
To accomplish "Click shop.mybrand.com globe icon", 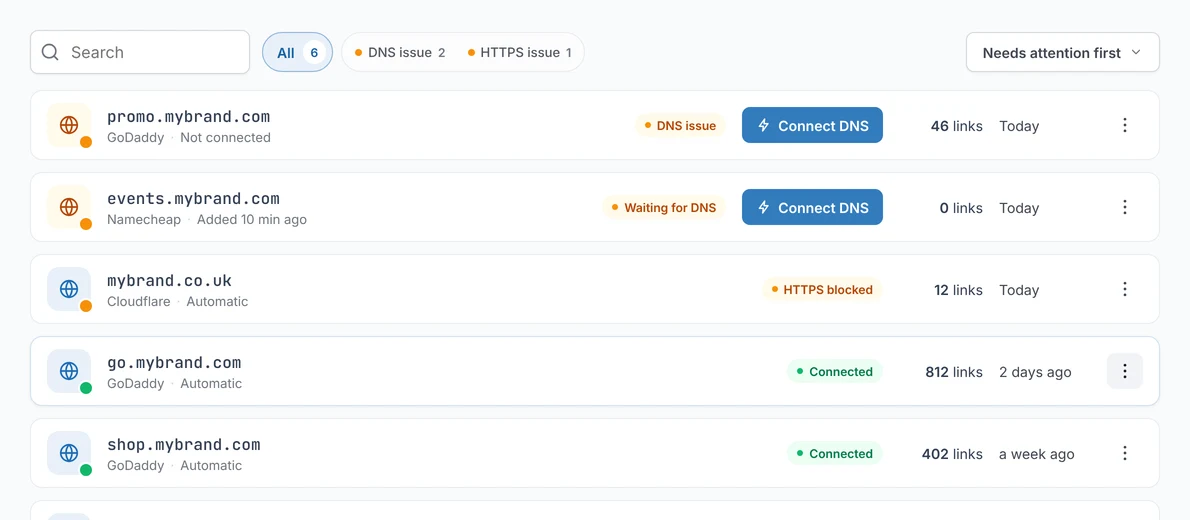I will pos(69,453).
